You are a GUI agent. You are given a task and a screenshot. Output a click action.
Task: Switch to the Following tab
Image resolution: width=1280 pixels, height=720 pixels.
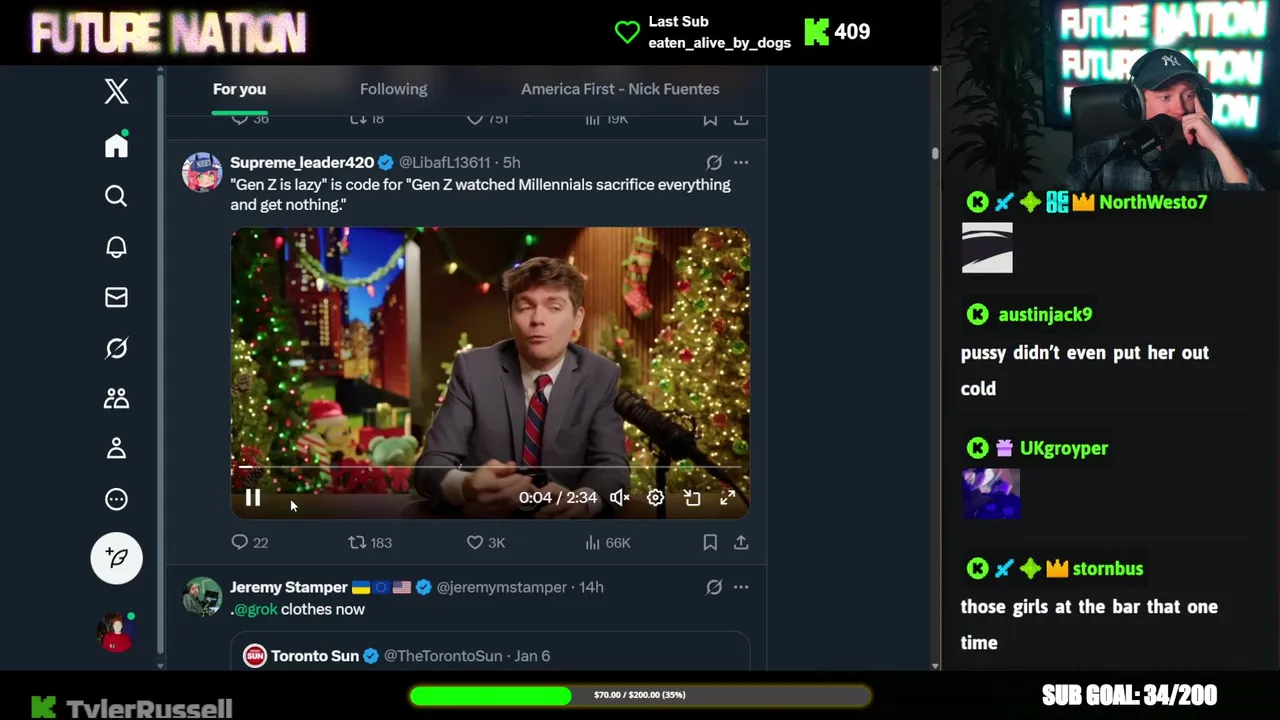(393, 89)
